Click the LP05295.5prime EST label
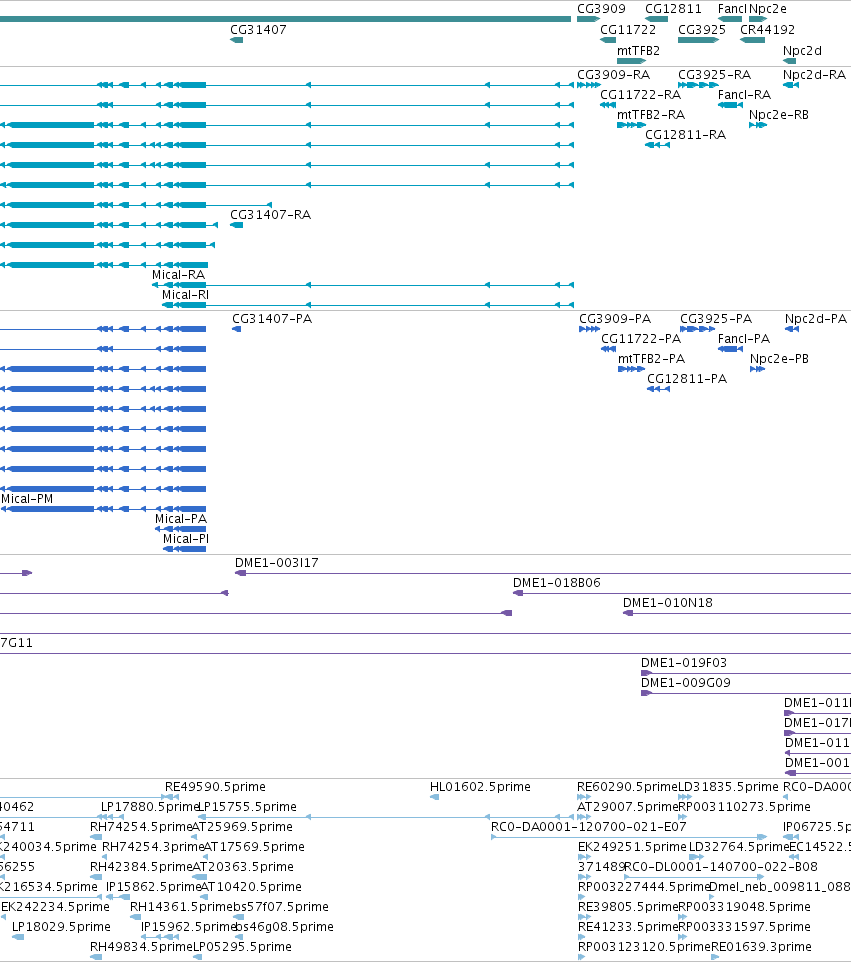The image size is (851, 962). tap(242, 947)
